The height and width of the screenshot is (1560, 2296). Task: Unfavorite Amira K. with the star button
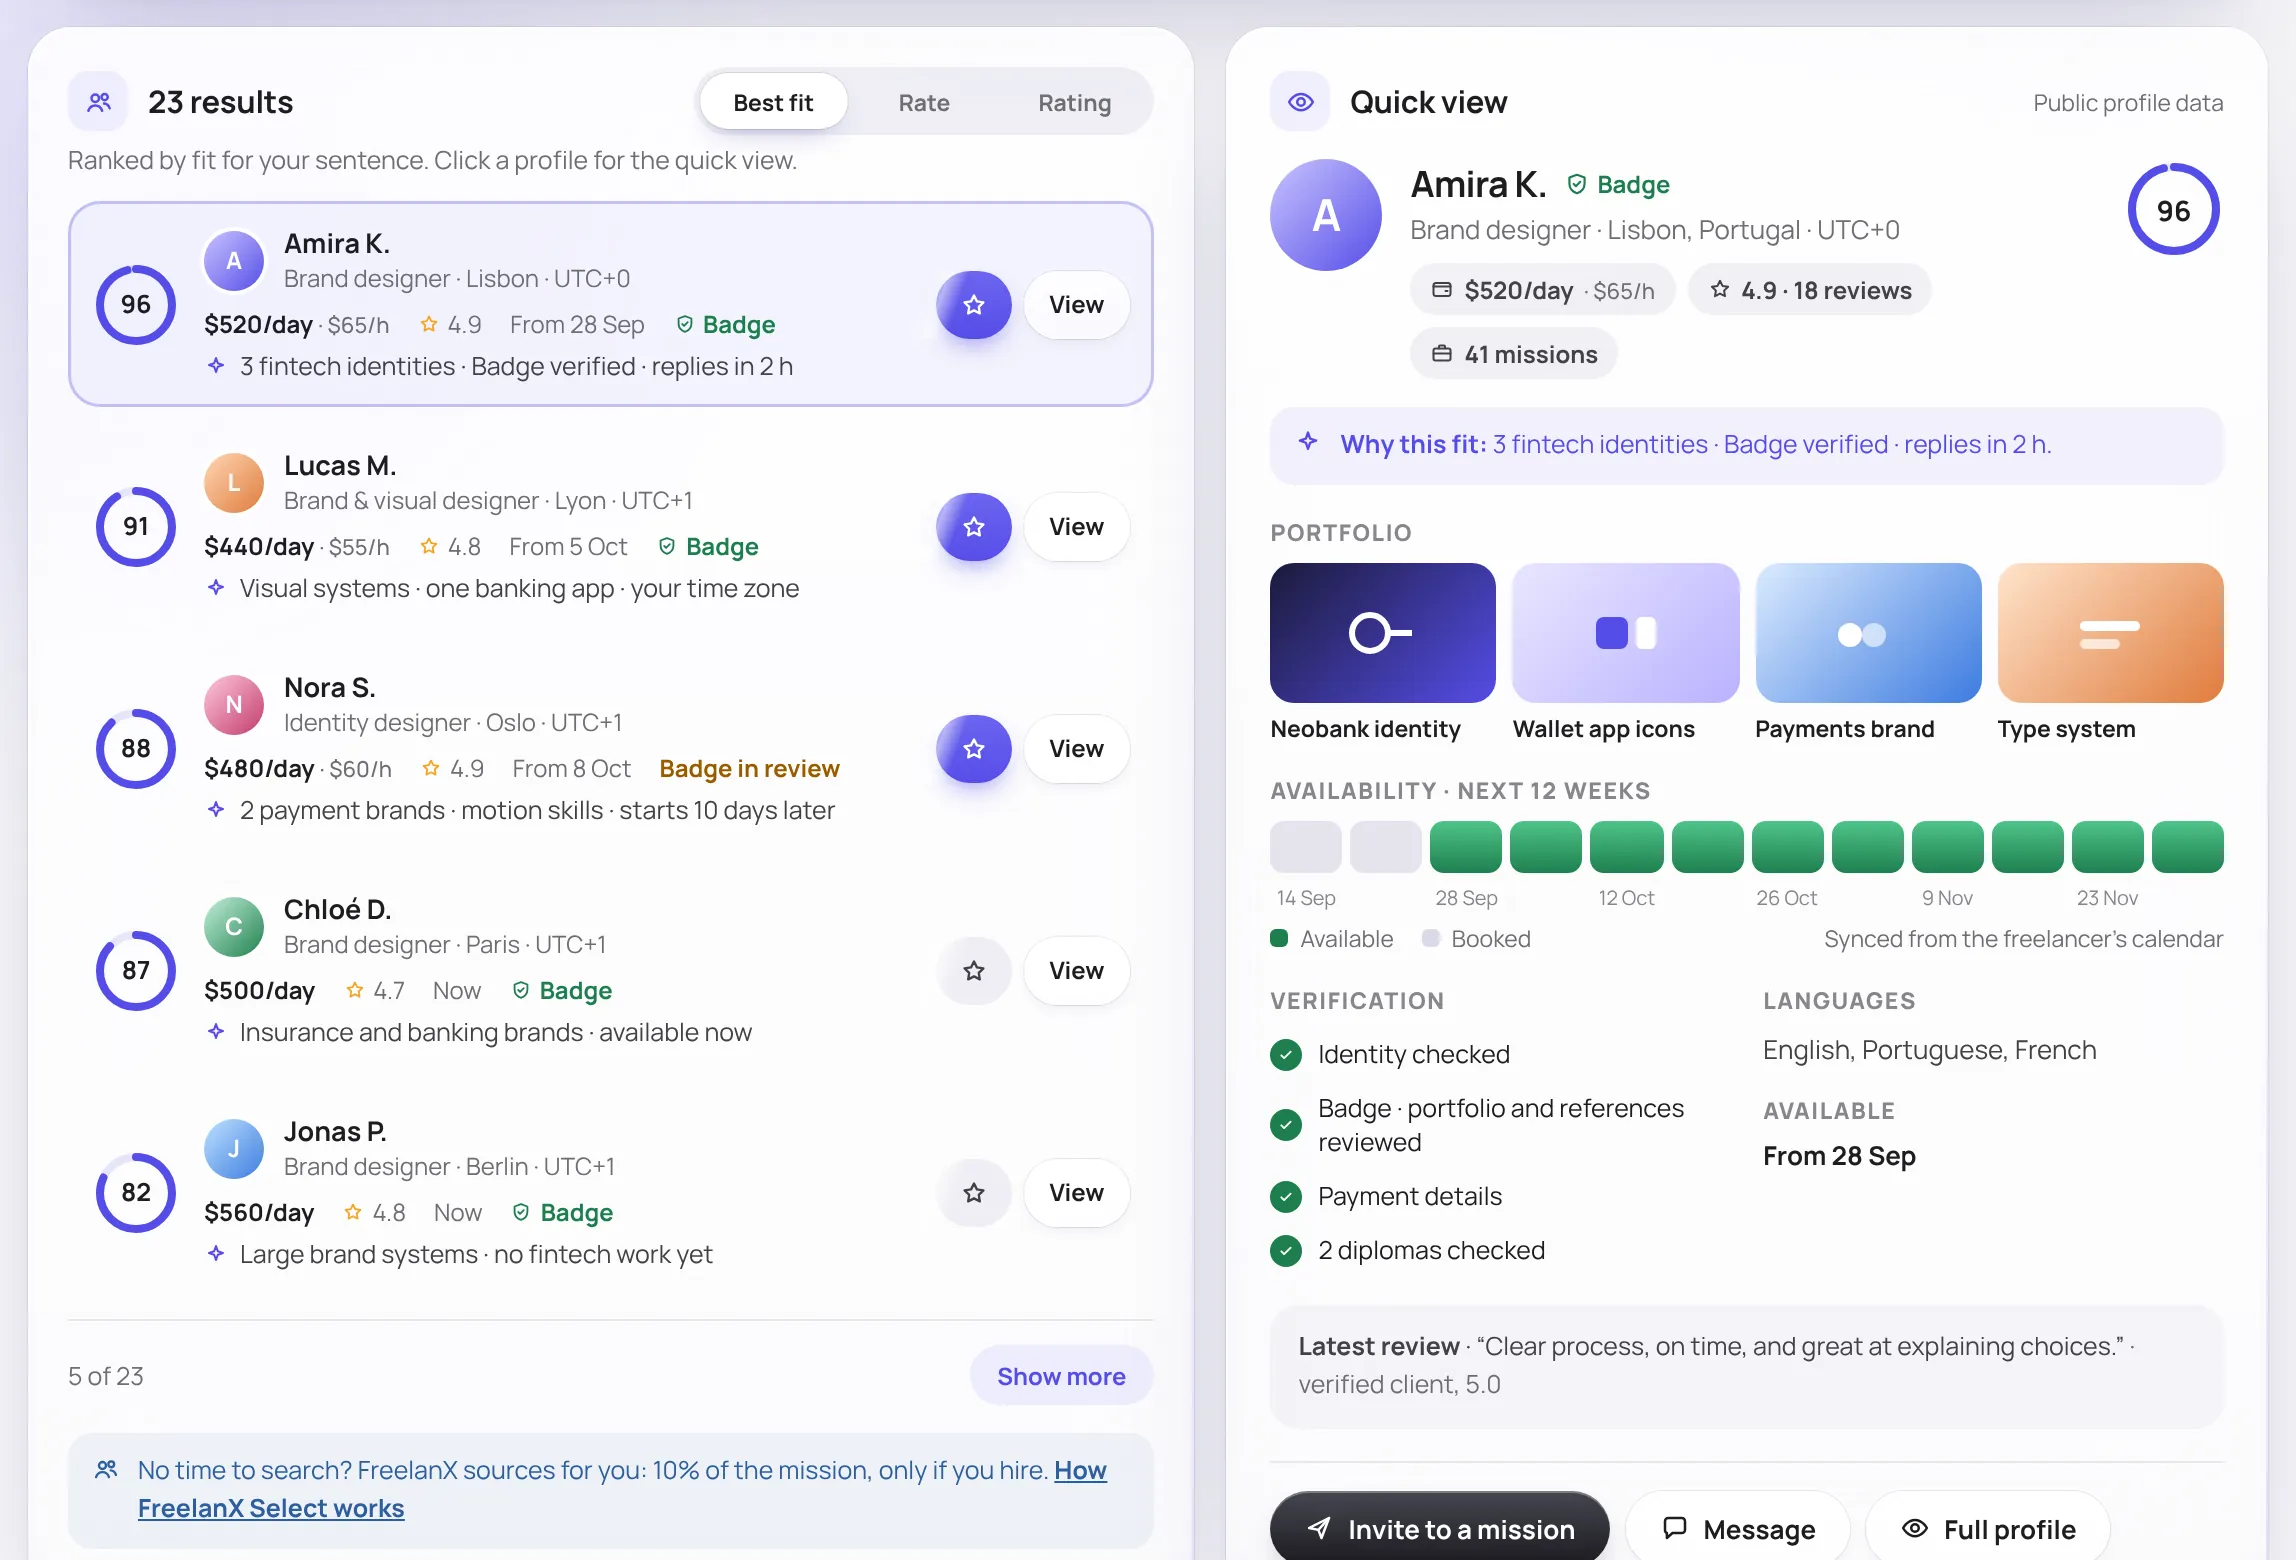973,305
